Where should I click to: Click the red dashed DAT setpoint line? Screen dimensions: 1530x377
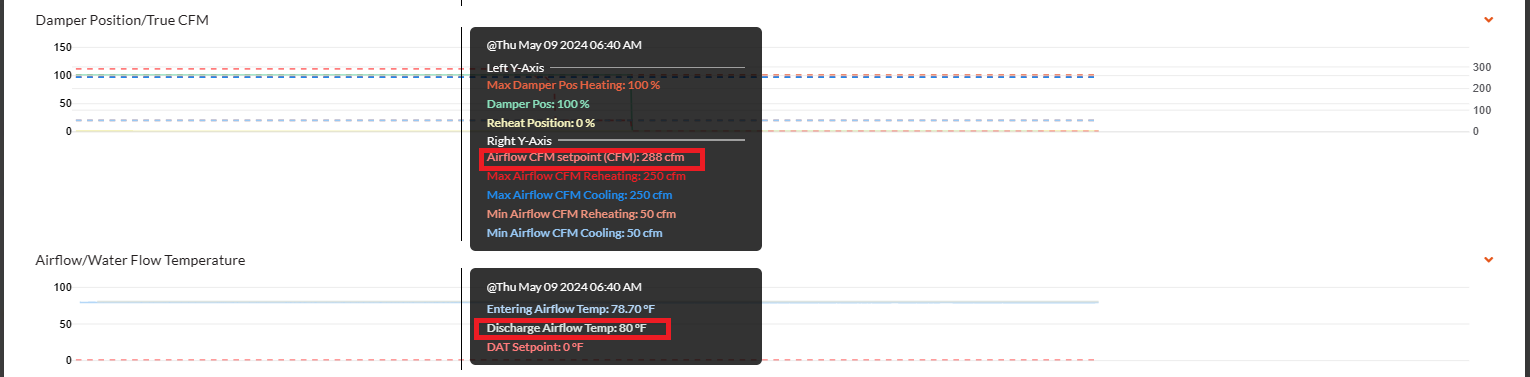coord(280,359)
